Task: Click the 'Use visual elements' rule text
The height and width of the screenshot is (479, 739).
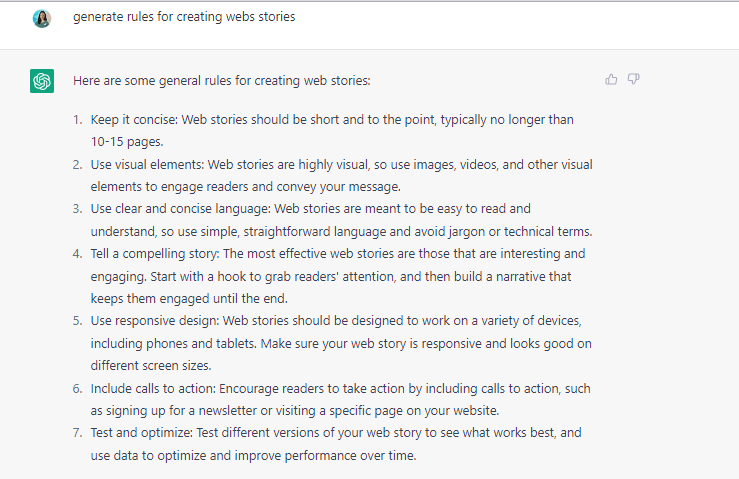Action: pos(147,165)
